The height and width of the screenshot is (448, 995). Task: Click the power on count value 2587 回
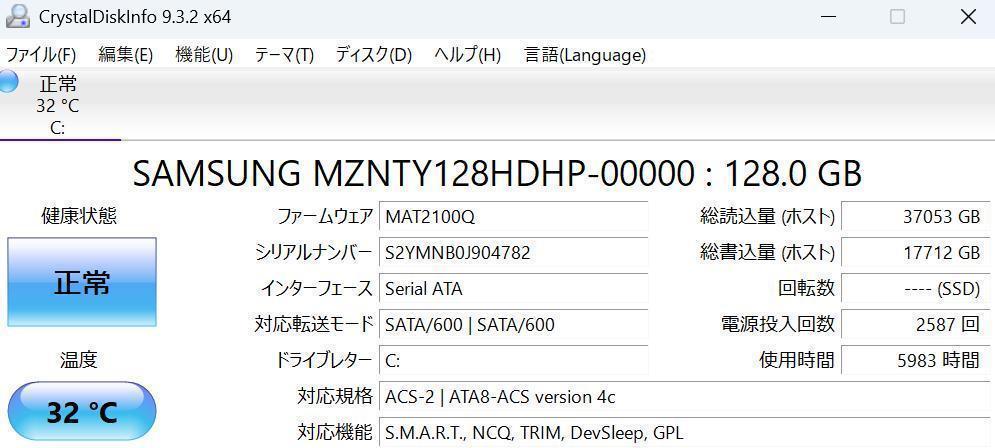click(915, 325)
